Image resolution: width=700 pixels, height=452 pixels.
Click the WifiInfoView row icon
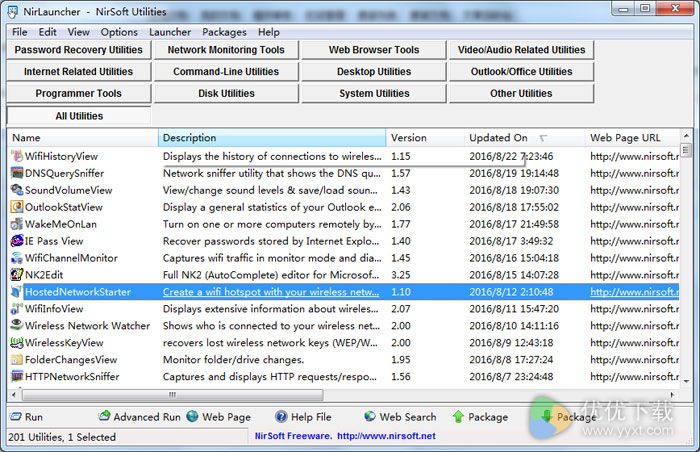(x=17, y=309)
